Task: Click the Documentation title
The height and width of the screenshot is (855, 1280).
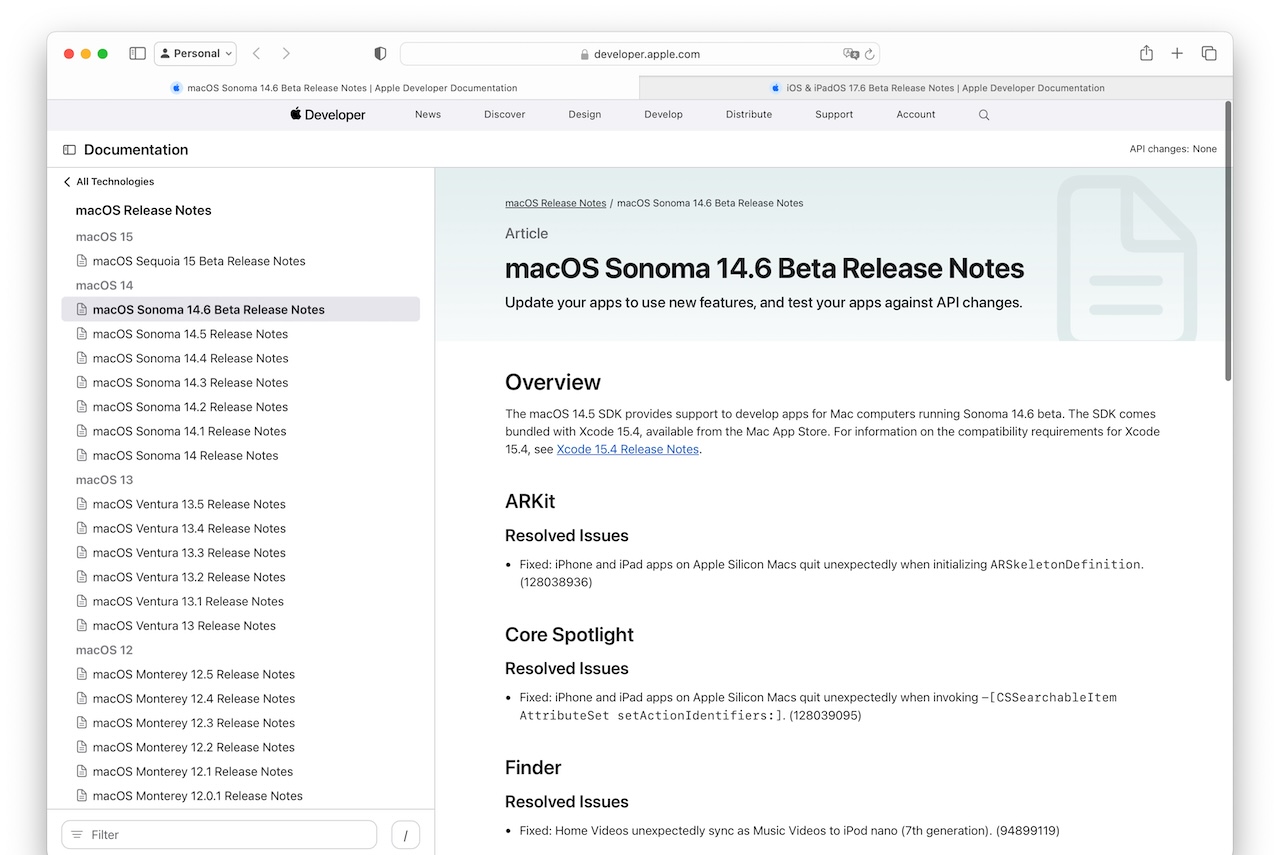Action: [136, 150]
